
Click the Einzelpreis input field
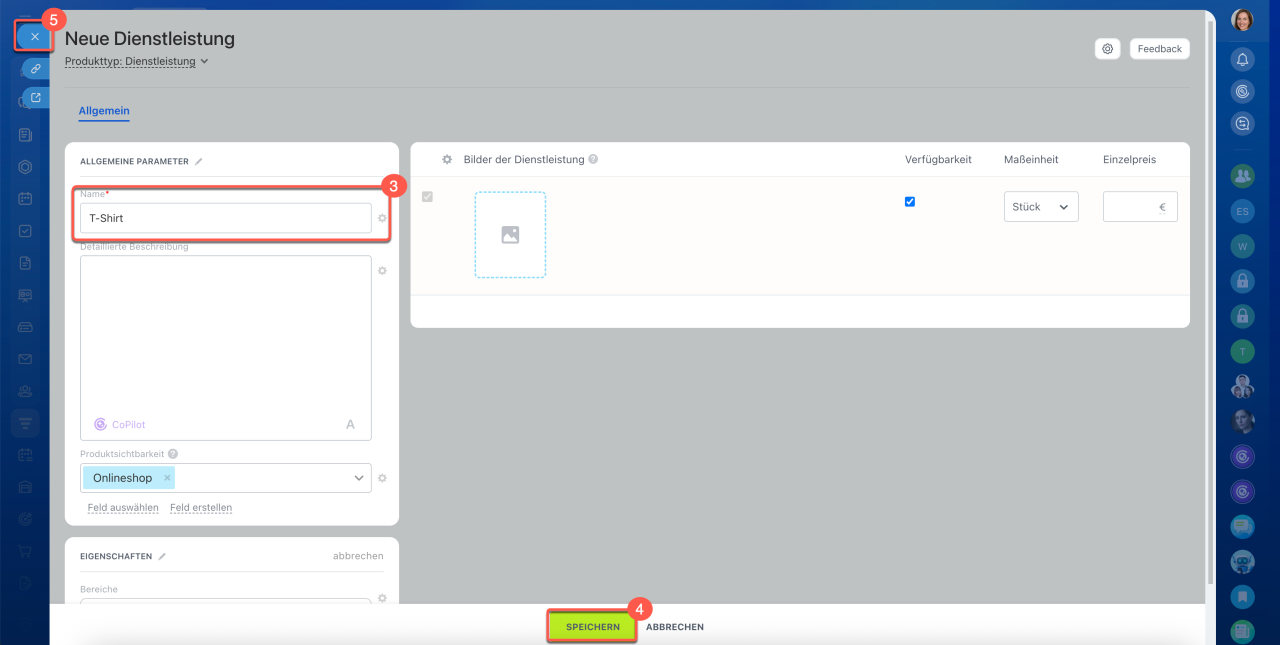[1140, 207]
